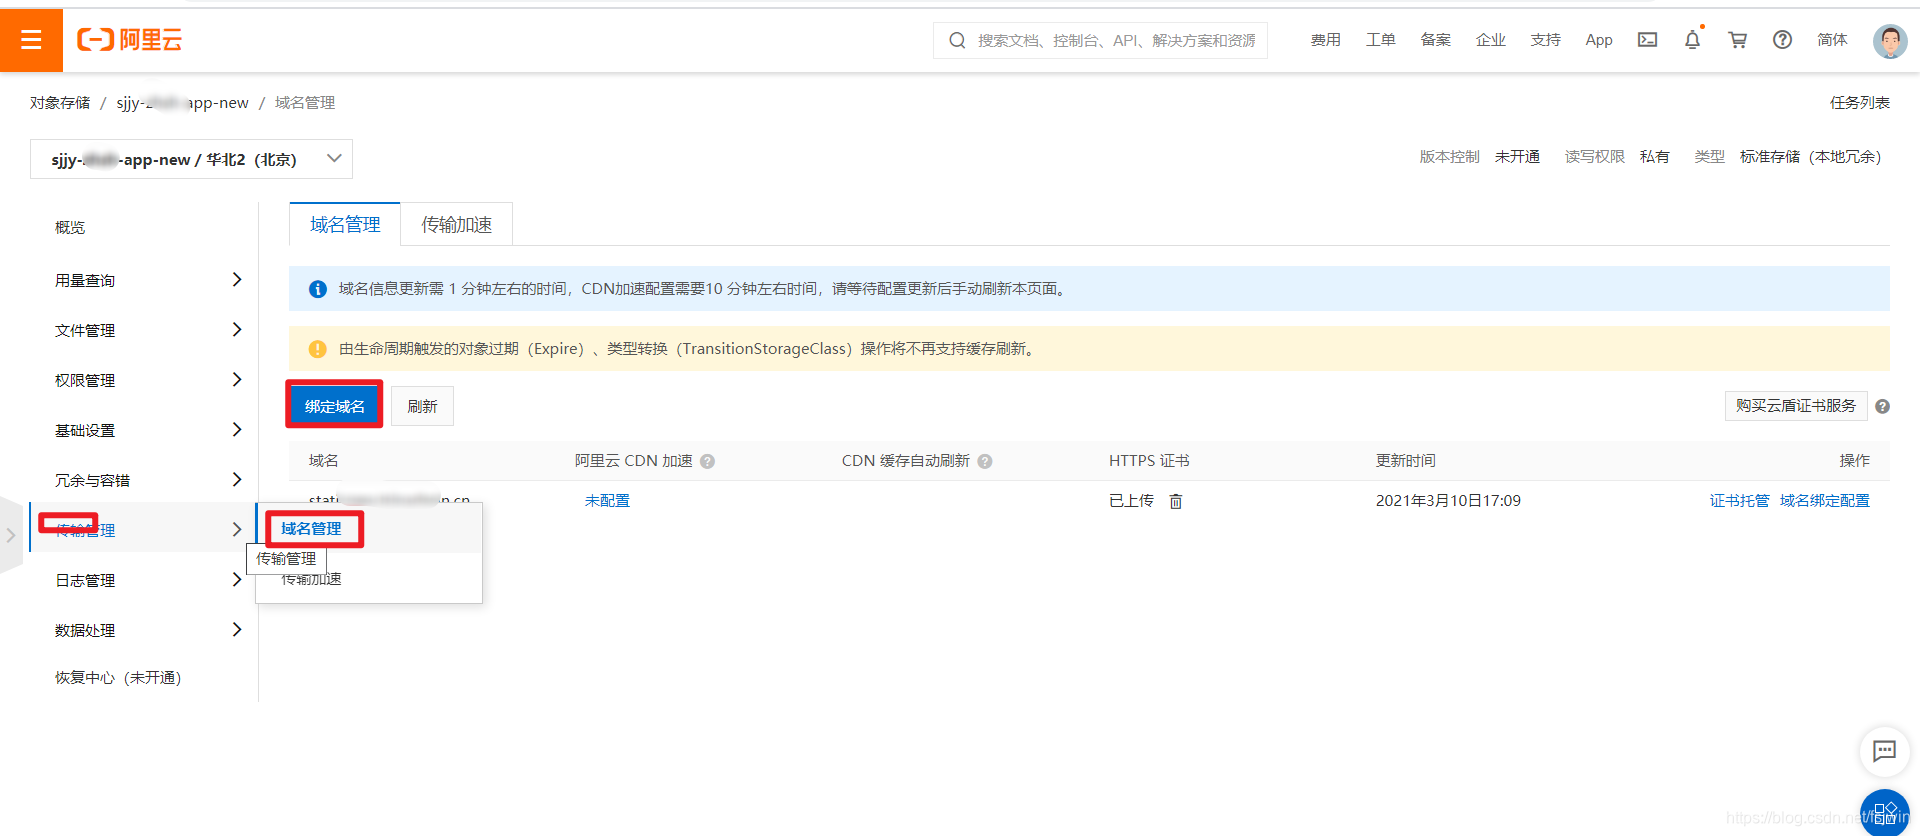This screenshot has height=836, width=1920.
Task: Open 备案 in top navigation
Action: (x=1436, y=40)
